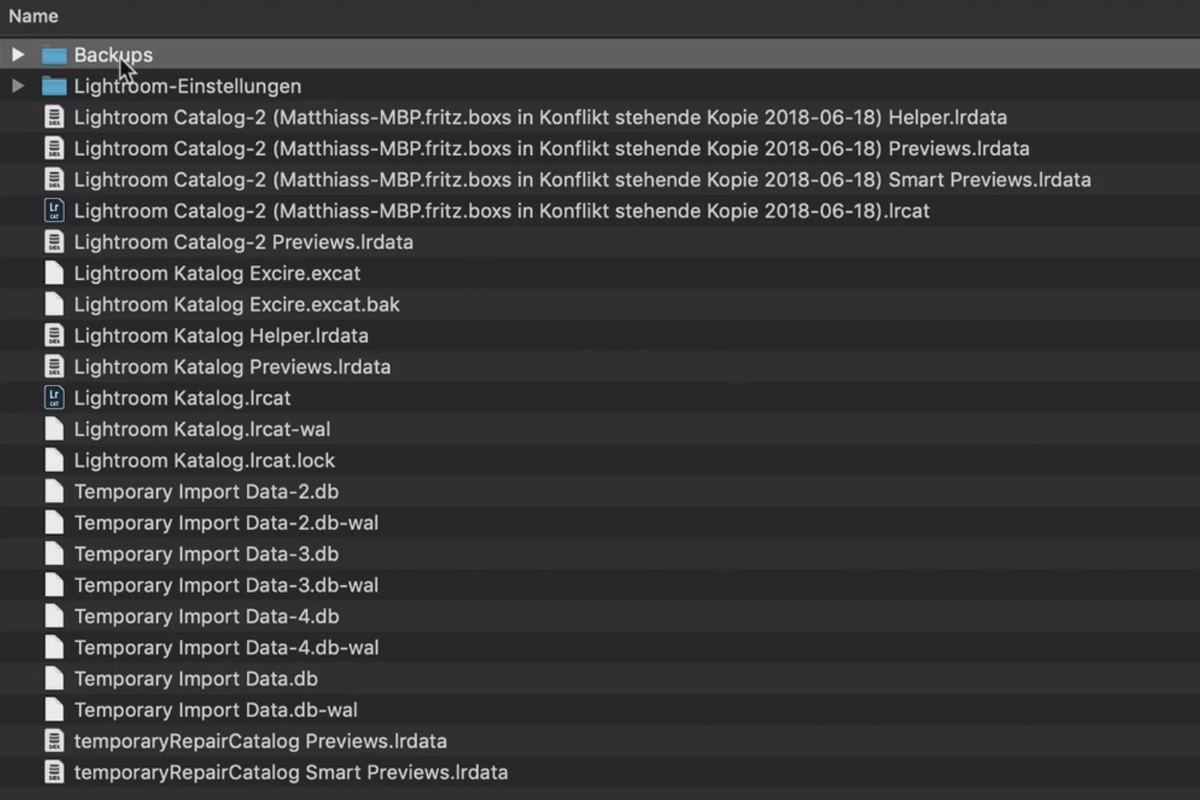The image size is (1200, 800).
Task: Select the Lightroom Katalog.lrcat name
Action: click(182, 398)
